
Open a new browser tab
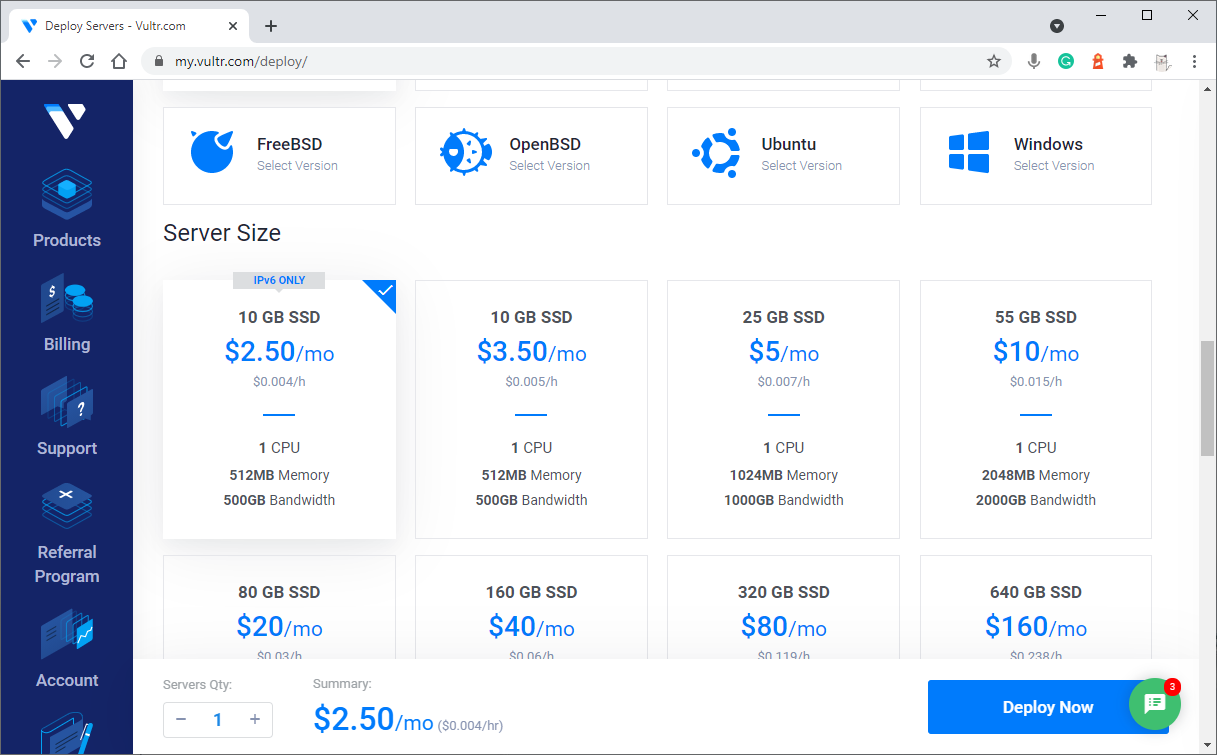[271, 26]
